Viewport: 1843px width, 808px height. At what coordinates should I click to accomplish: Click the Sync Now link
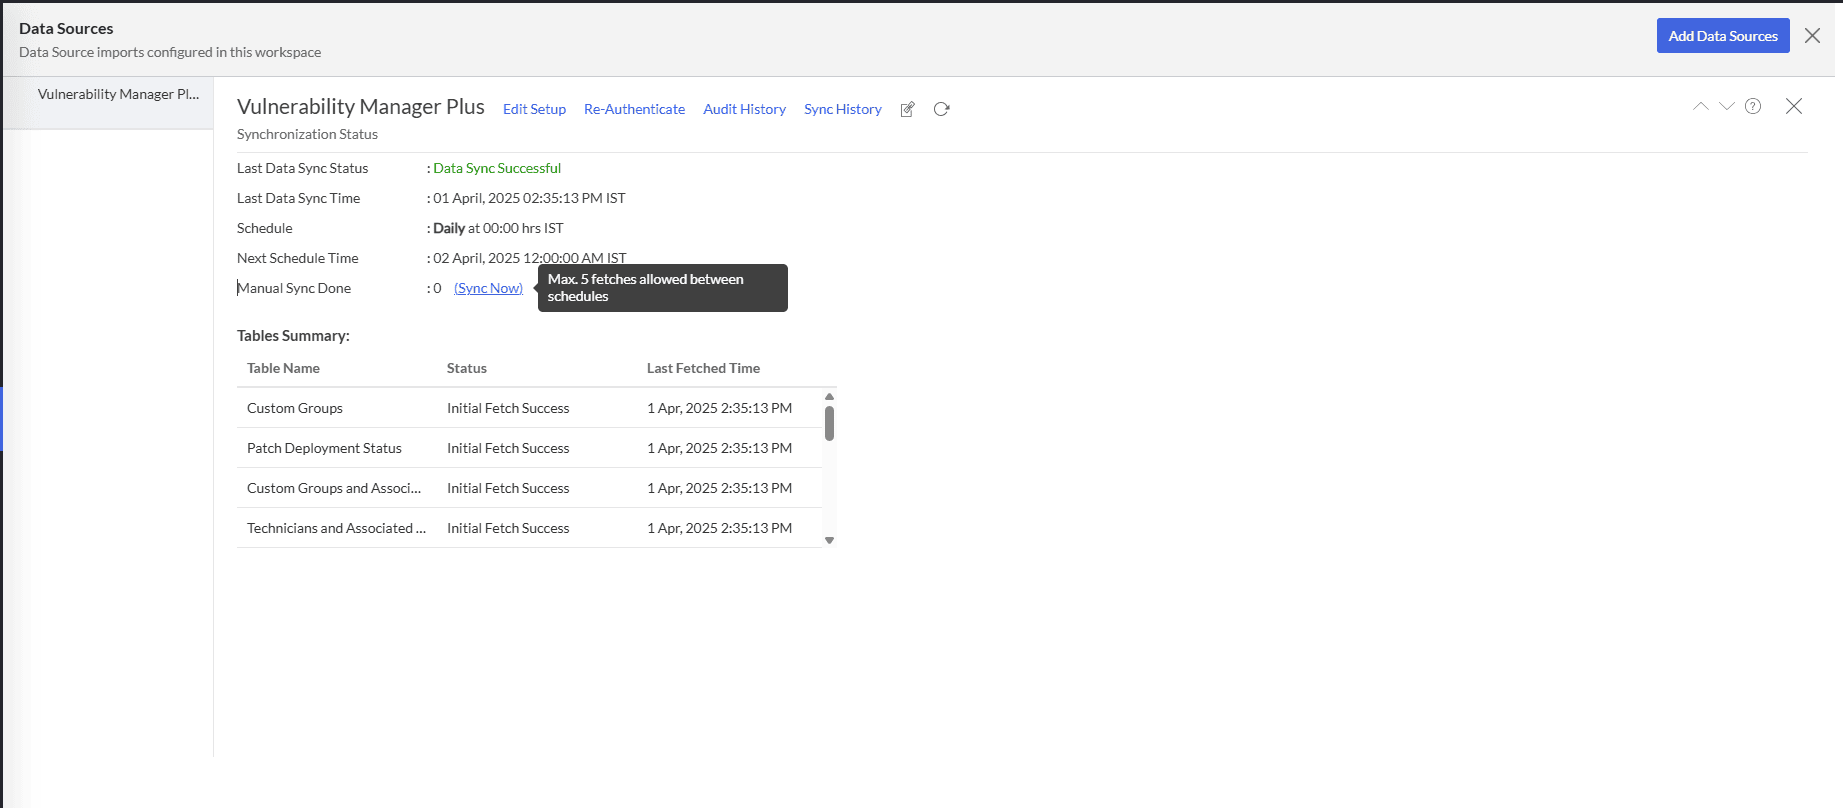(488, 288)
